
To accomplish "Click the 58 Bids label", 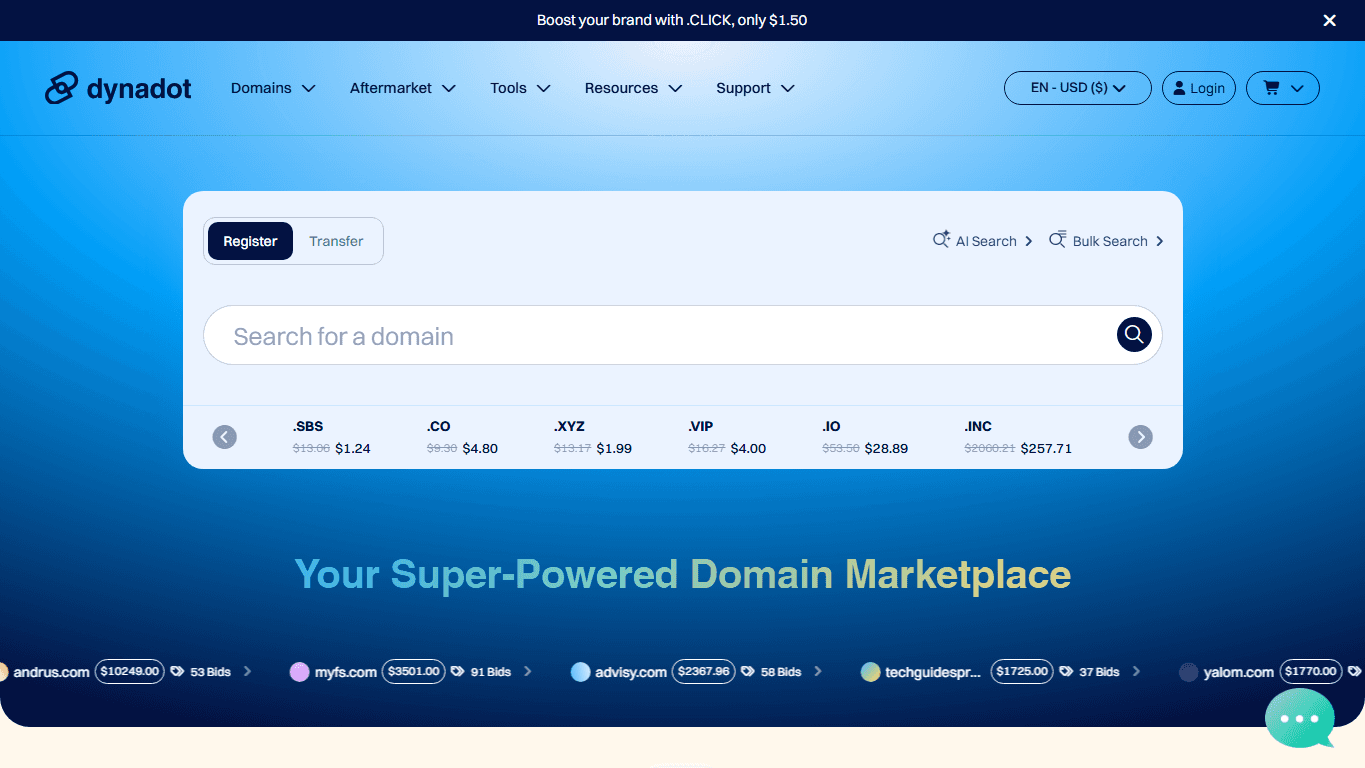I will [781, 672].
